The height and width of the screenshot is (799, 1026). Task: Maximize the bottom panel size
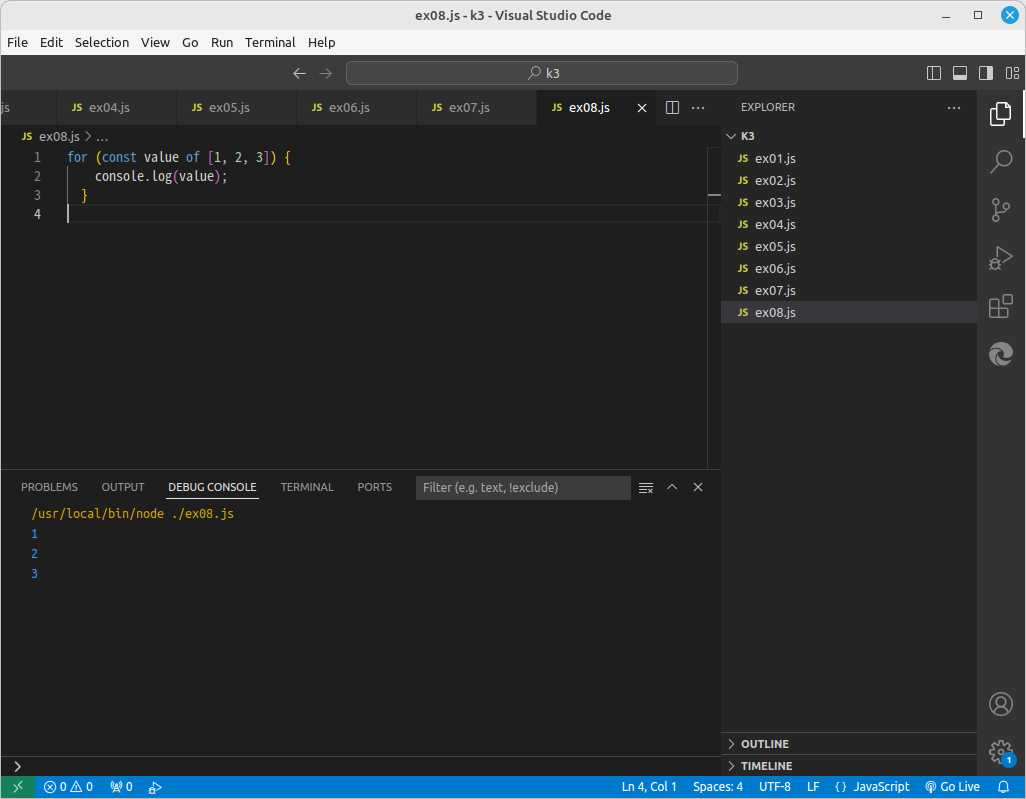[672, 487]
